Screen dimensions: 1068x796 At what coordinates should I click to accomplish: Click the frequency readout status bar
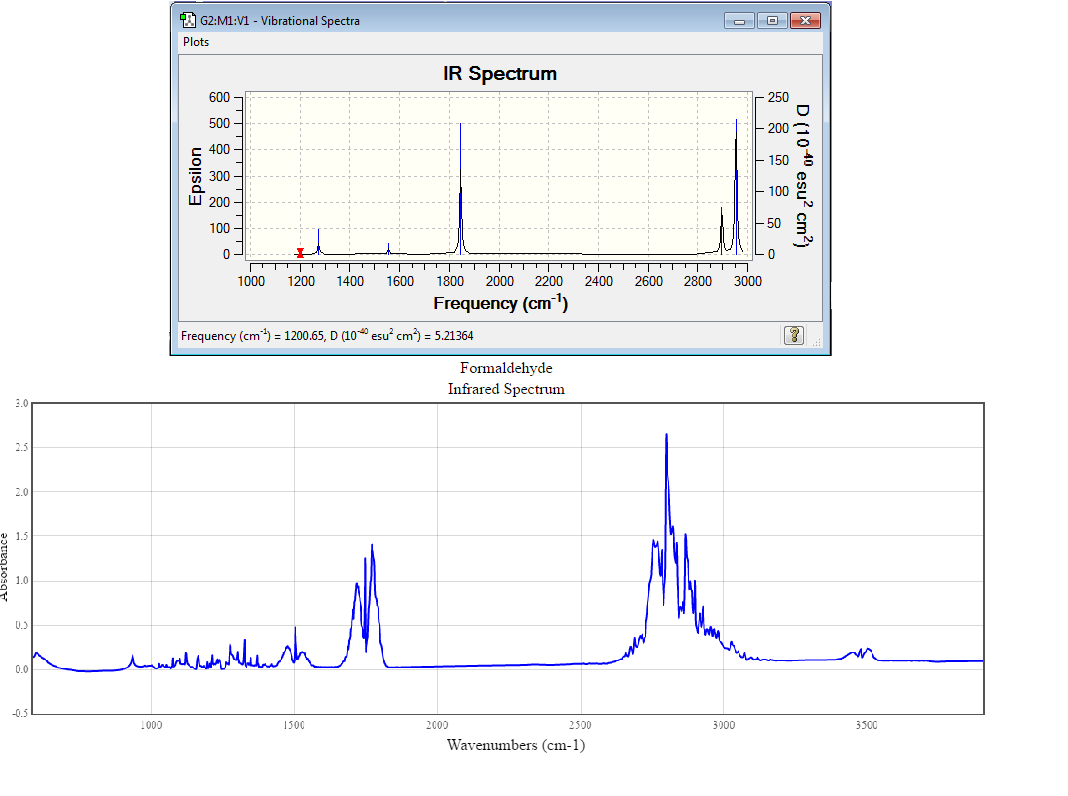tap(327, 335)
